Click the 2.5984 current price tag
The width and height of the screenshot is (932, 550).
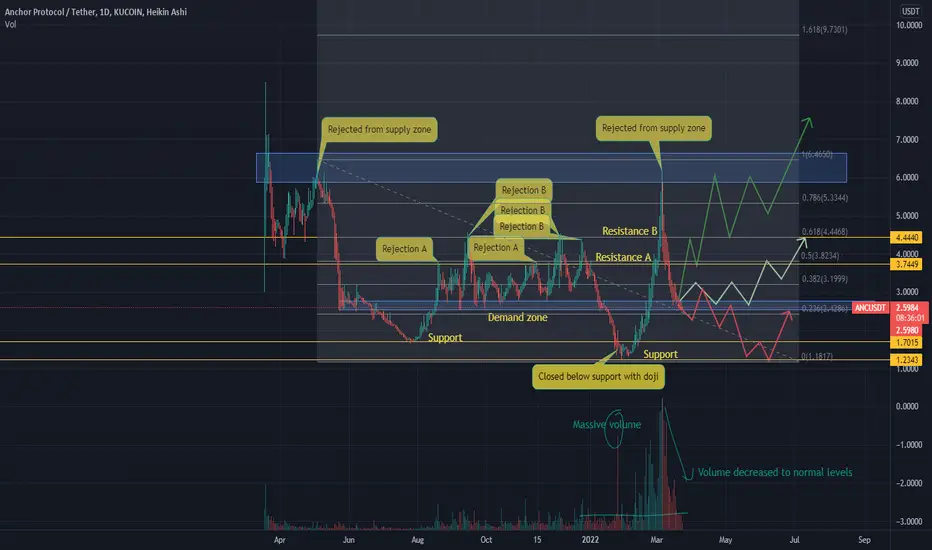pos(906,308)
